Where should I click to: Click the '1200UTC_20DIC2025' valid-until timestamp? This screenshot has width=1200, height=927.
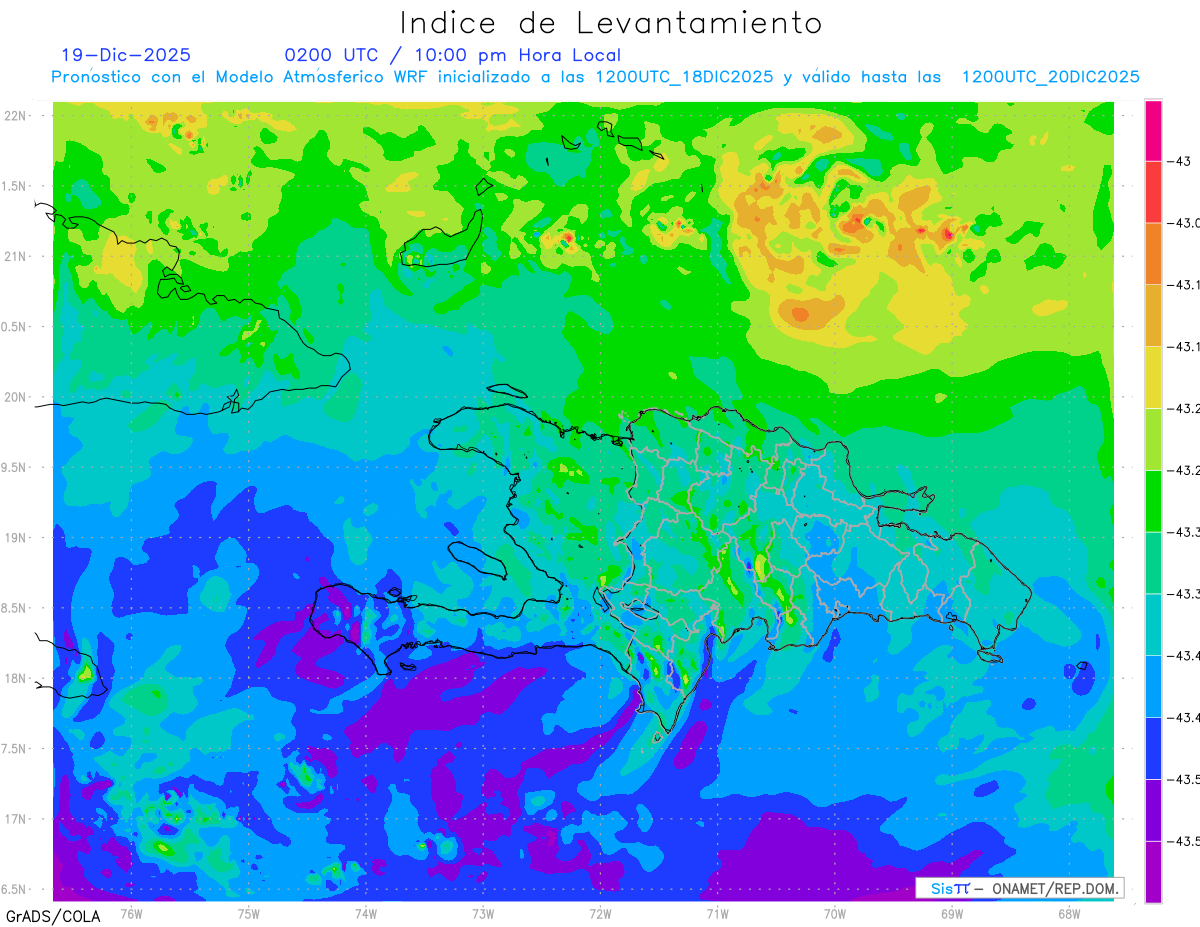[1051, 77]
